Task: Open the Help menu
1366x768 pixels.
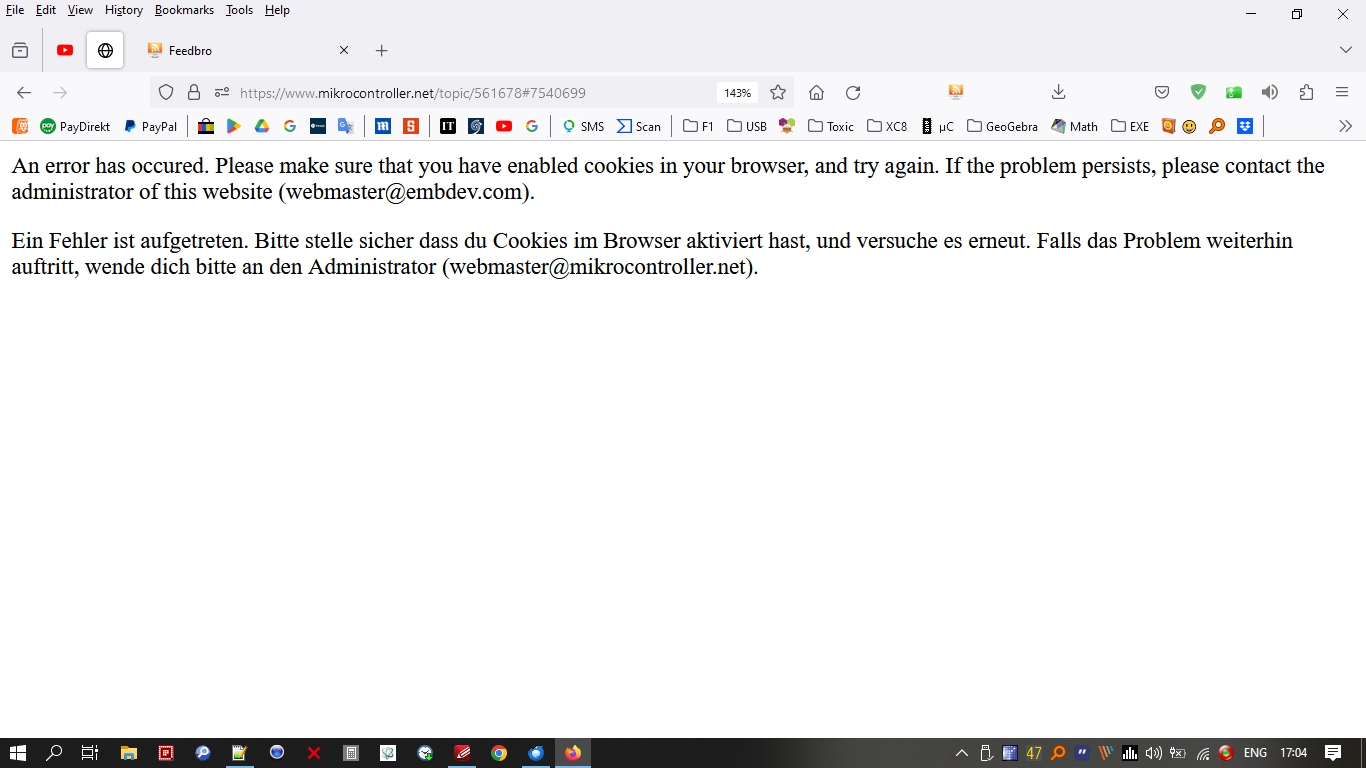Action: point(277,10)
